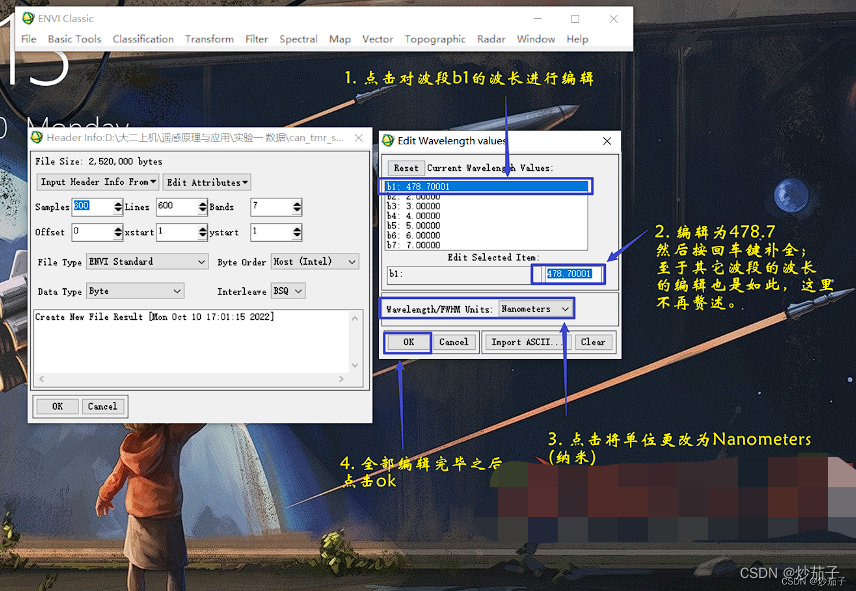Open the File menu in ENVI Classic
Image resolution: width=856 pixels, height=591 pixels.
point(28,39)
